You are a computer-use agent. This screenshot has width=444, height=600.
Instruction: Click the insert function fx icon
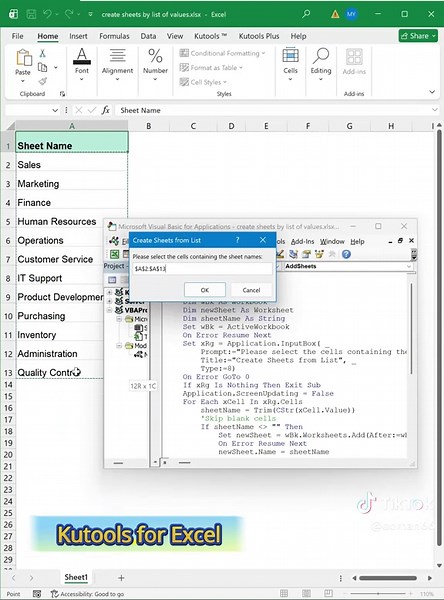click(105, 110)
